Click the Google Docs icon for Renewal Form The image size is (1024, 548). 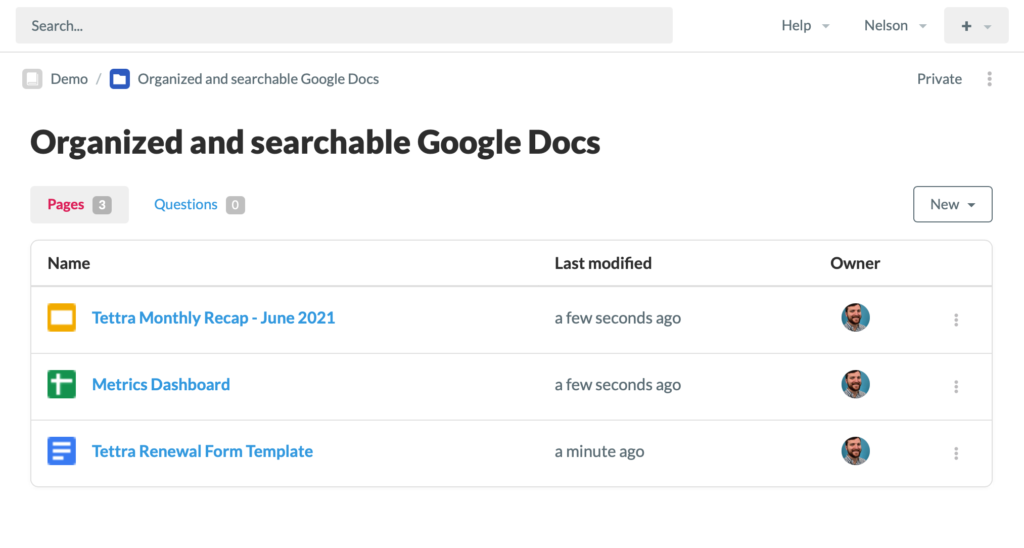point(62,451)
